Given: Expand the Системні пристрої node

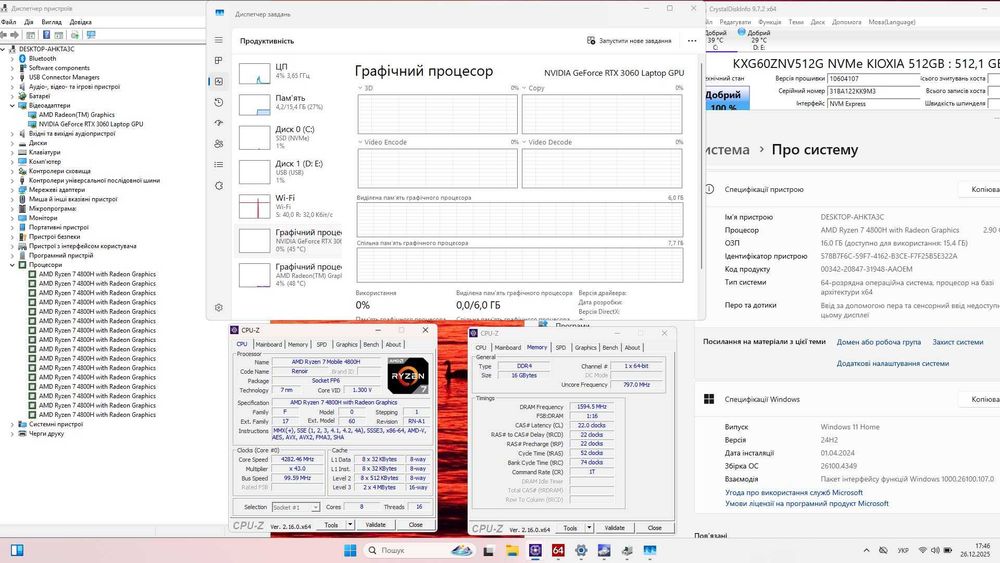Looking at the screenshot, I should 12,425.
